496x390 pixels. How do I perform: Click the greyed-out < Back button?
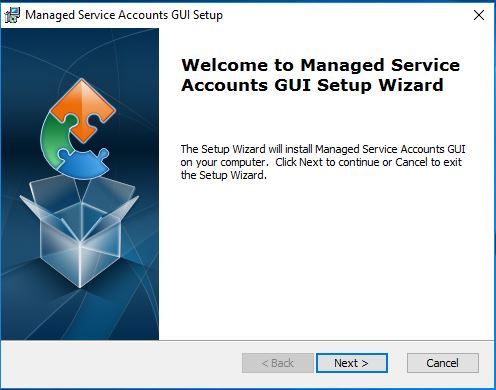click(278, 363)
